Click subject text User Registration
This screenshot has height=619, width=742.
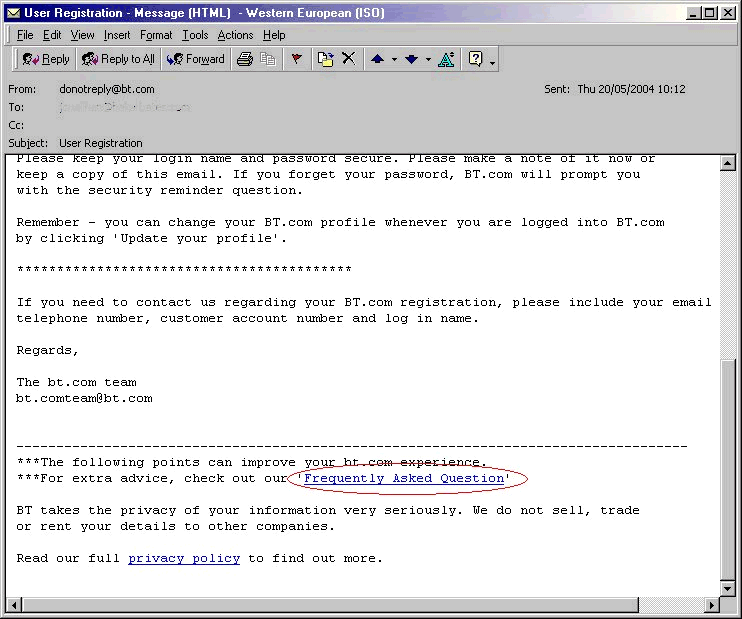(100, 143)
